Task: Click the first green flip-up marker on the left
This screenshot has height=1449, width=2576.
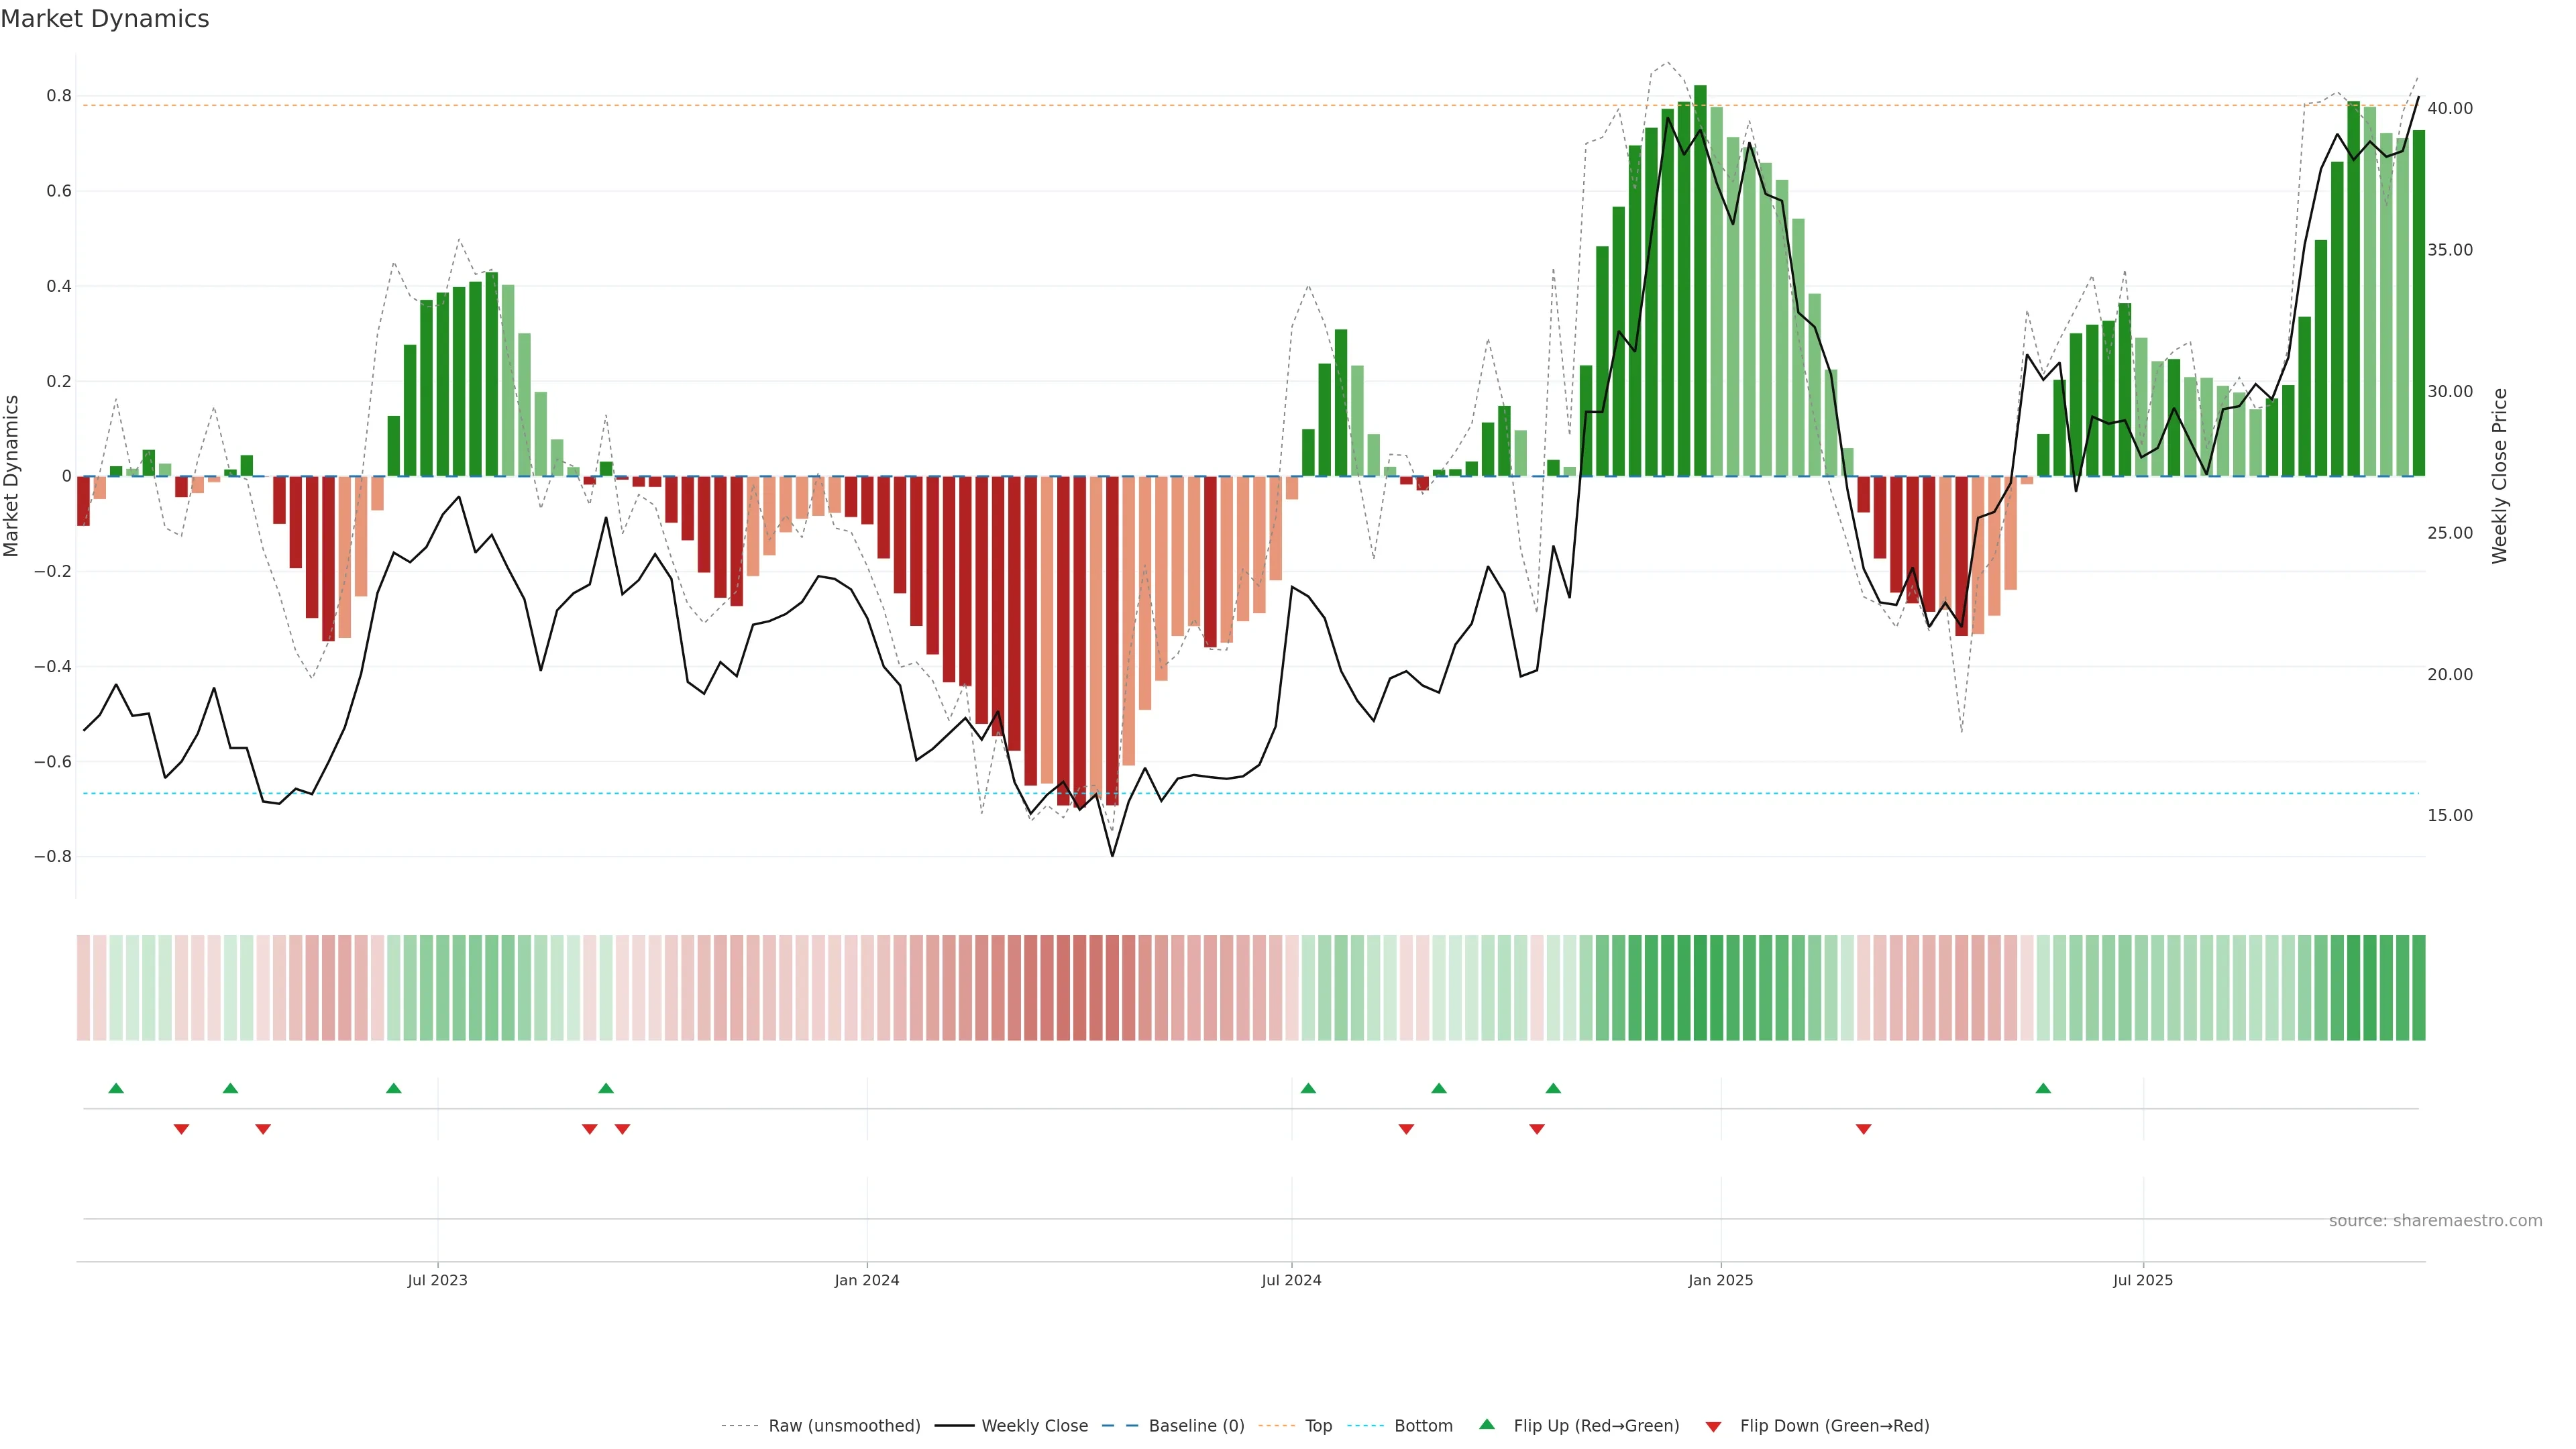Action: coord(116,1088)
